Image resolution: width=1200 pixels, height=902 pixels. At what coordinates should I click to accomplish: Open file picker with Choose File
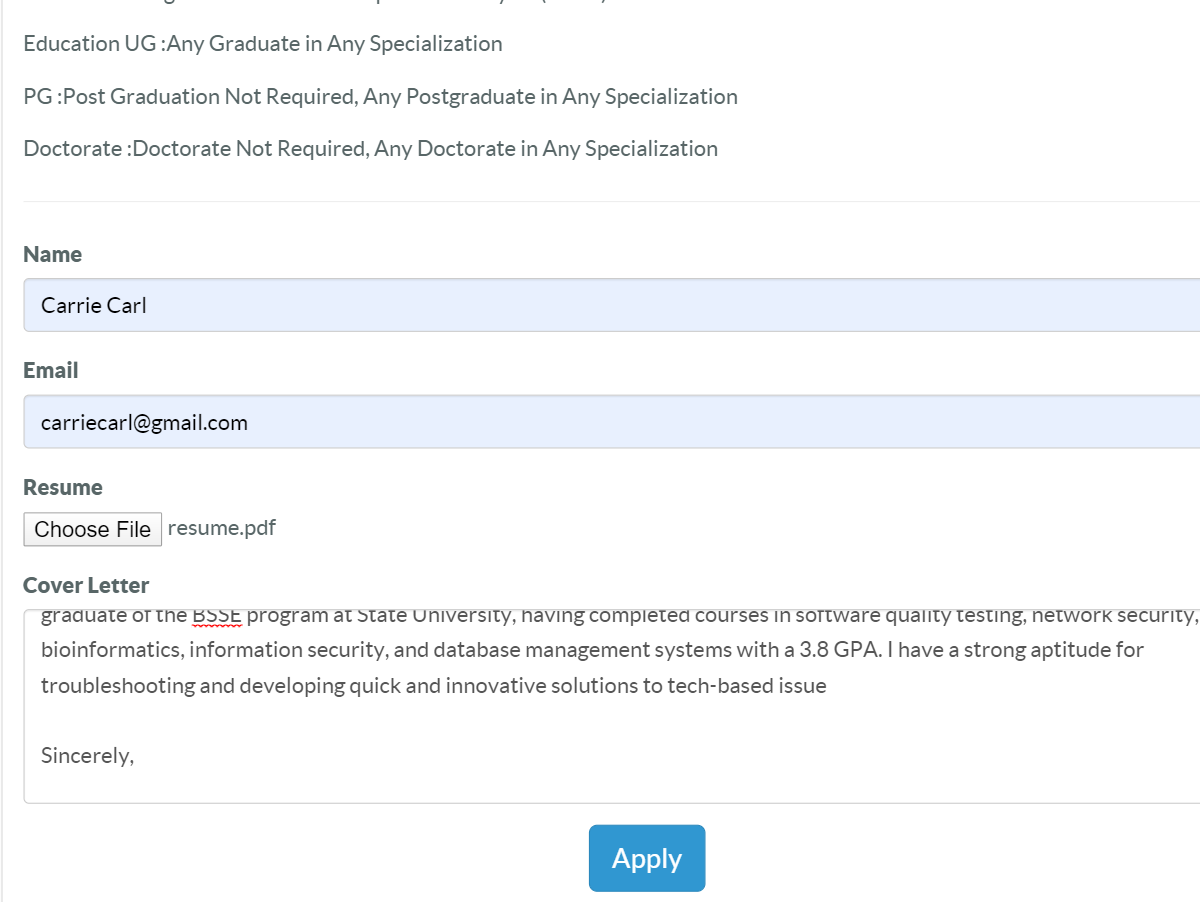tap(92, 529)
